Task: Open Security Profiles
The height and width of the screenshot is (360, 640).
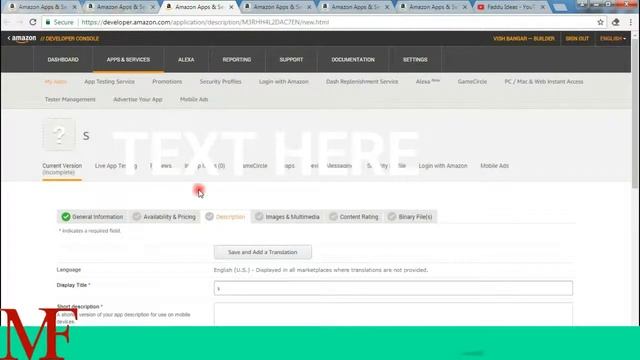Action: (220, 82)
